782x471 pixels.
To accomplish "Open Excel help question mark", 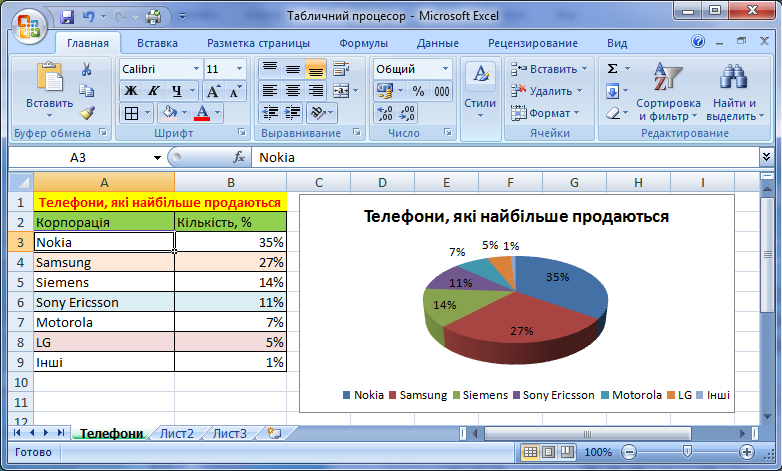I will pos(698,41).
